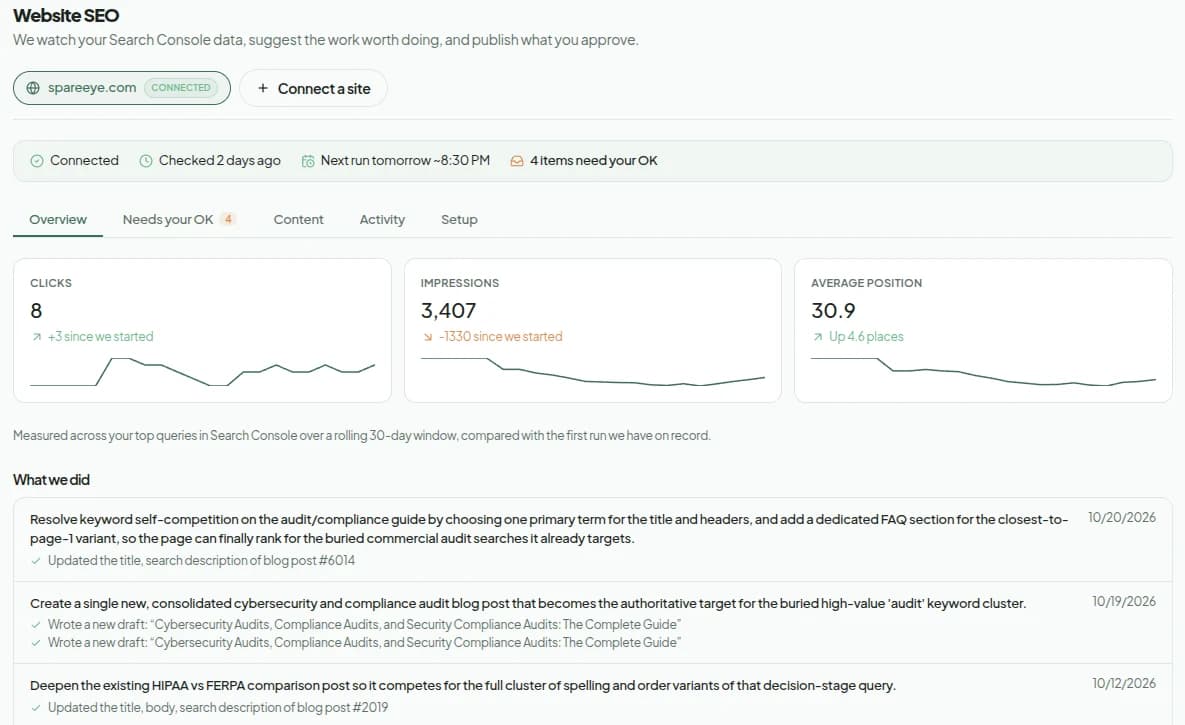Click the orange 4 badge on Needs your OK
Screen dimensions: 1185x725
point(228,219)
